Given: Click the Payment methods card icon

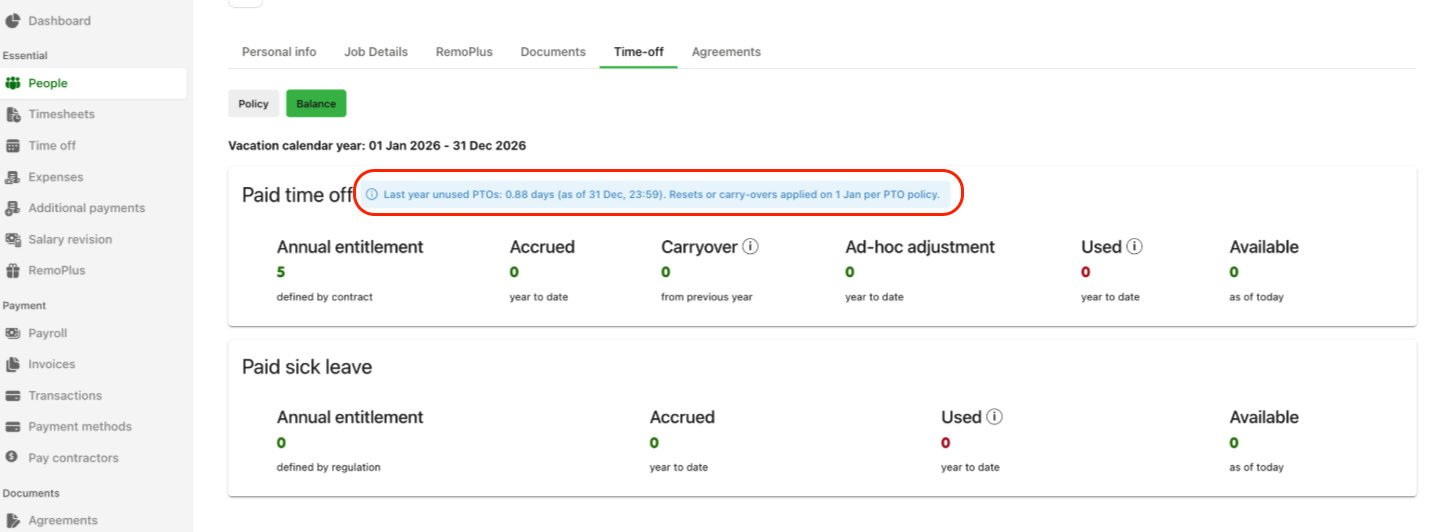Looking at the screenshot, I should 13,427.
